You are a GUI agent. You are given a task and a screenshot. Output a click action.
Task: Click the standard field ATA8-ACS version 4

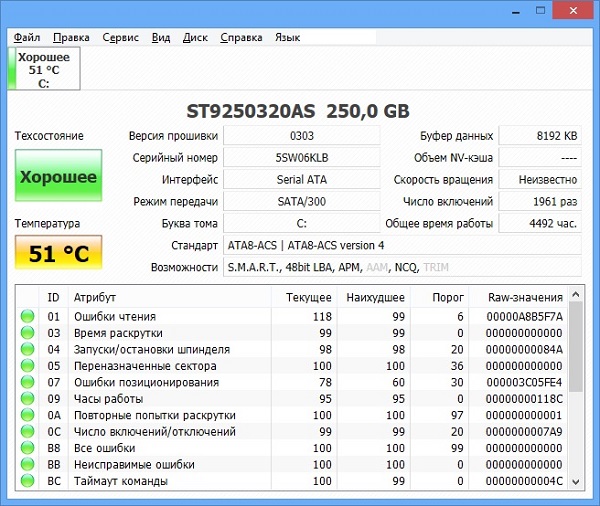click(402, 245)
